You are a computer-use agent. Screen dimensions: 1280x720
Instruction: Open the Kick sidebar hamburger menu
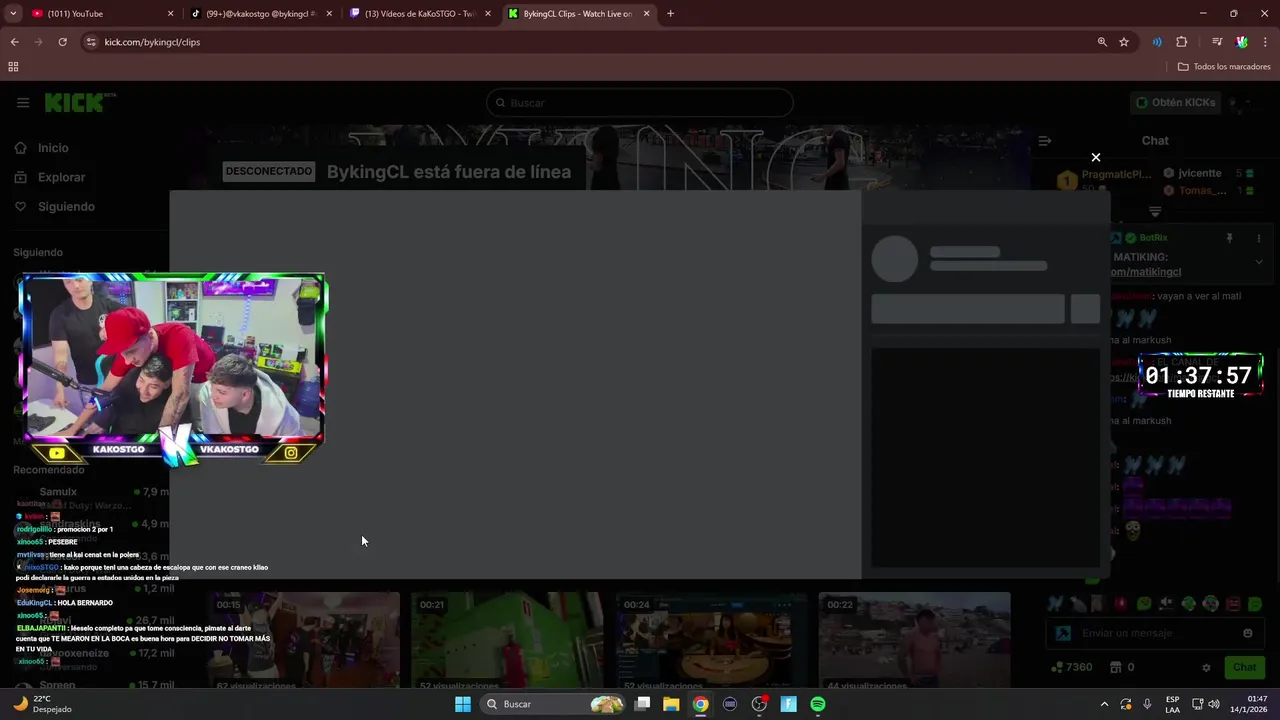tap(23, 102)
